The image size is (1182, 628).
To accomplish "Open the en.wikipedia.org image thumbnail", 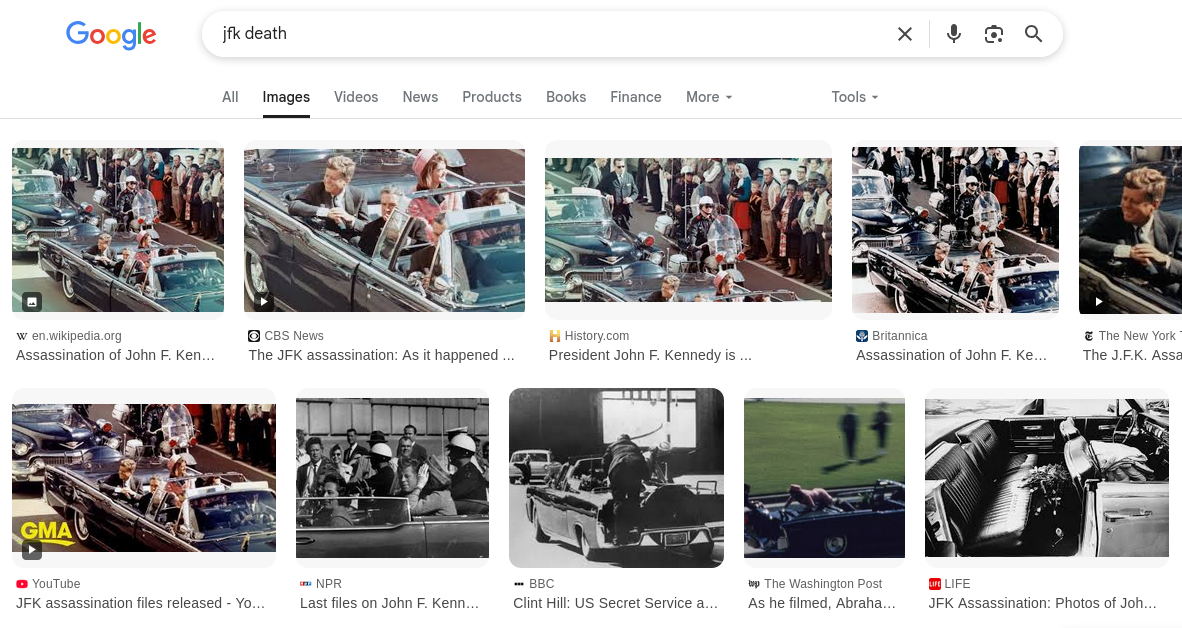I will click(x=118, y=230).
